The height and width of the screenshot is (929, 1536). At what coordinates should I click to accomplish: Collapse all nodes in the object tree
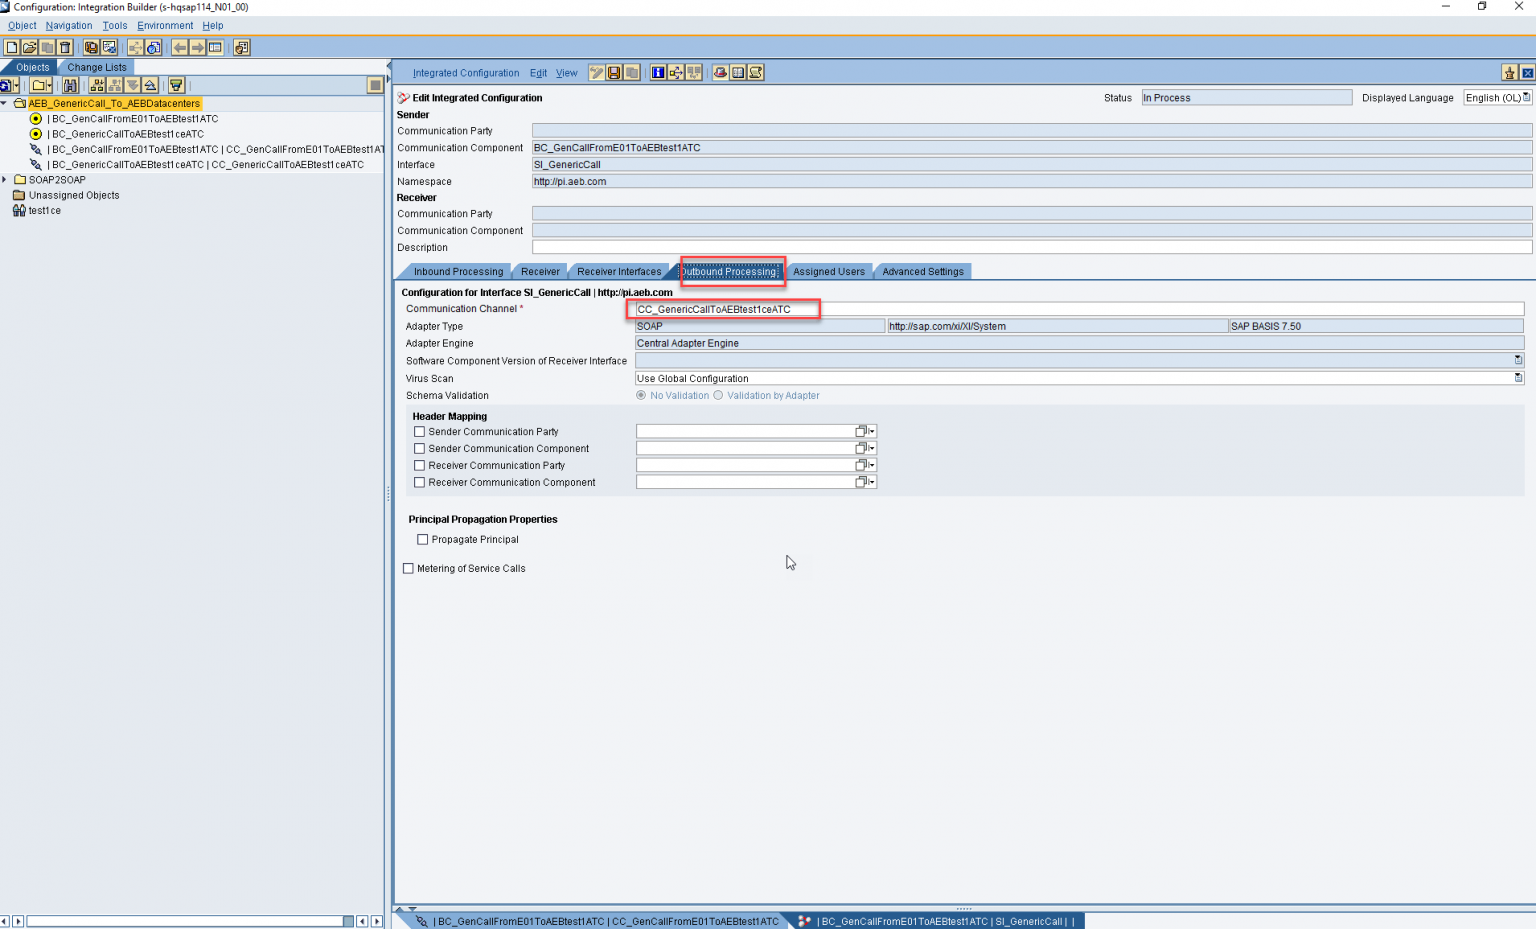[151, 85]
